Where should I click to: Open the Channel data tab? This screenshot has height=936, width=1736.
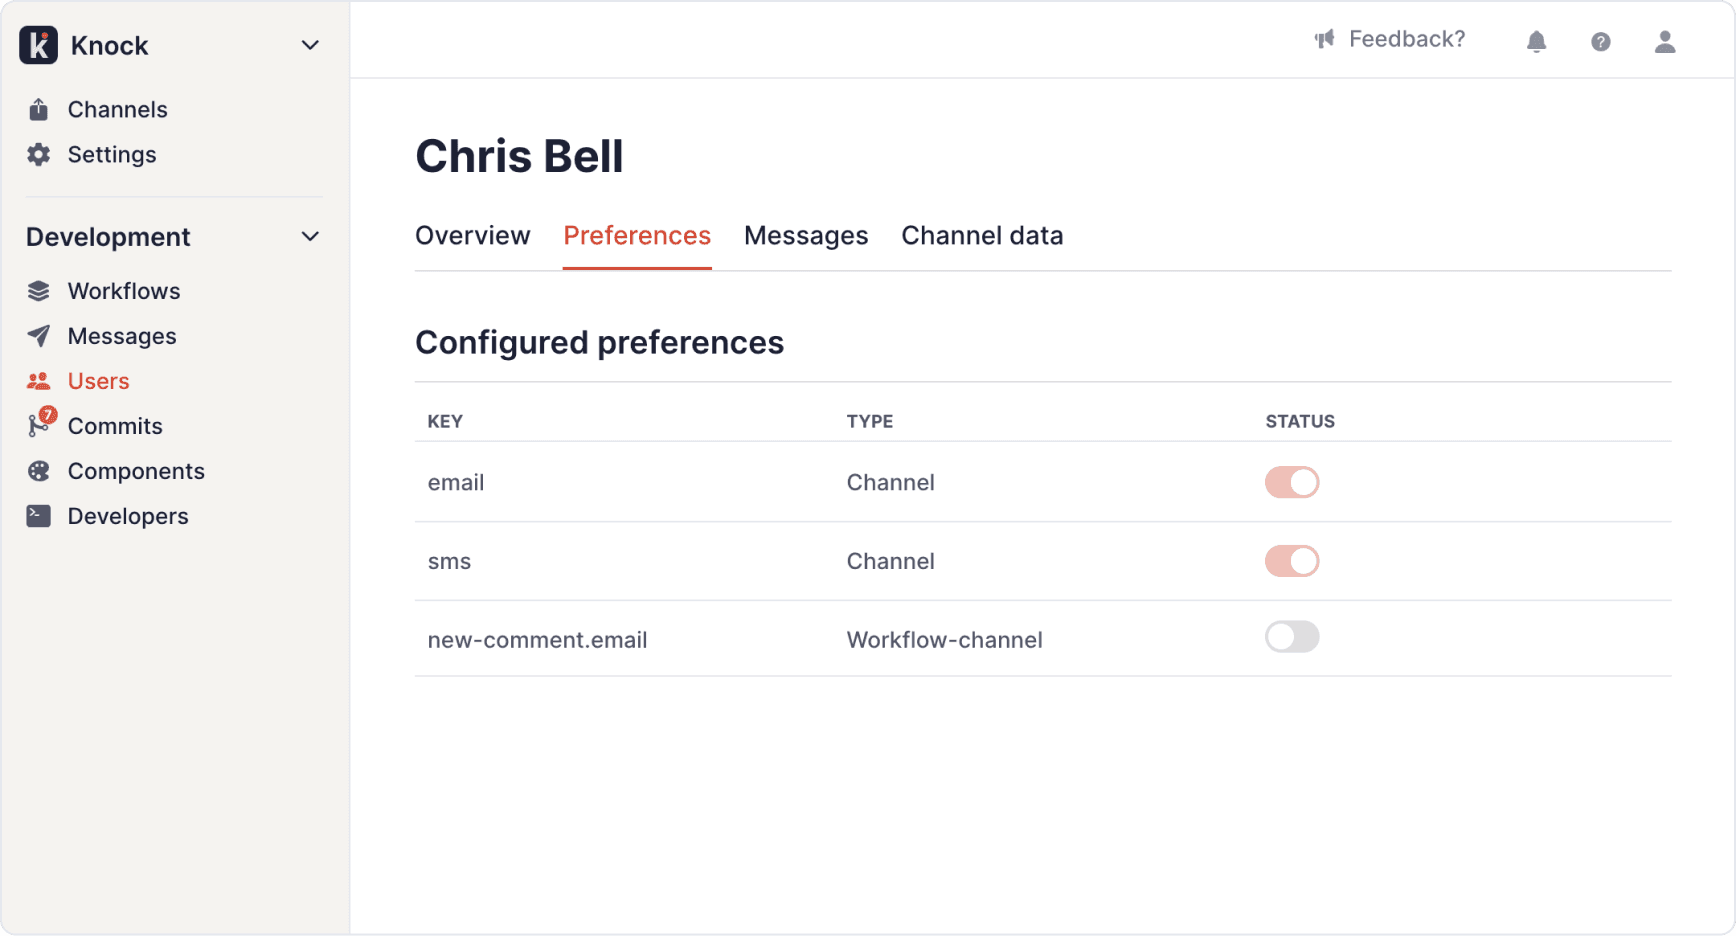981,236
